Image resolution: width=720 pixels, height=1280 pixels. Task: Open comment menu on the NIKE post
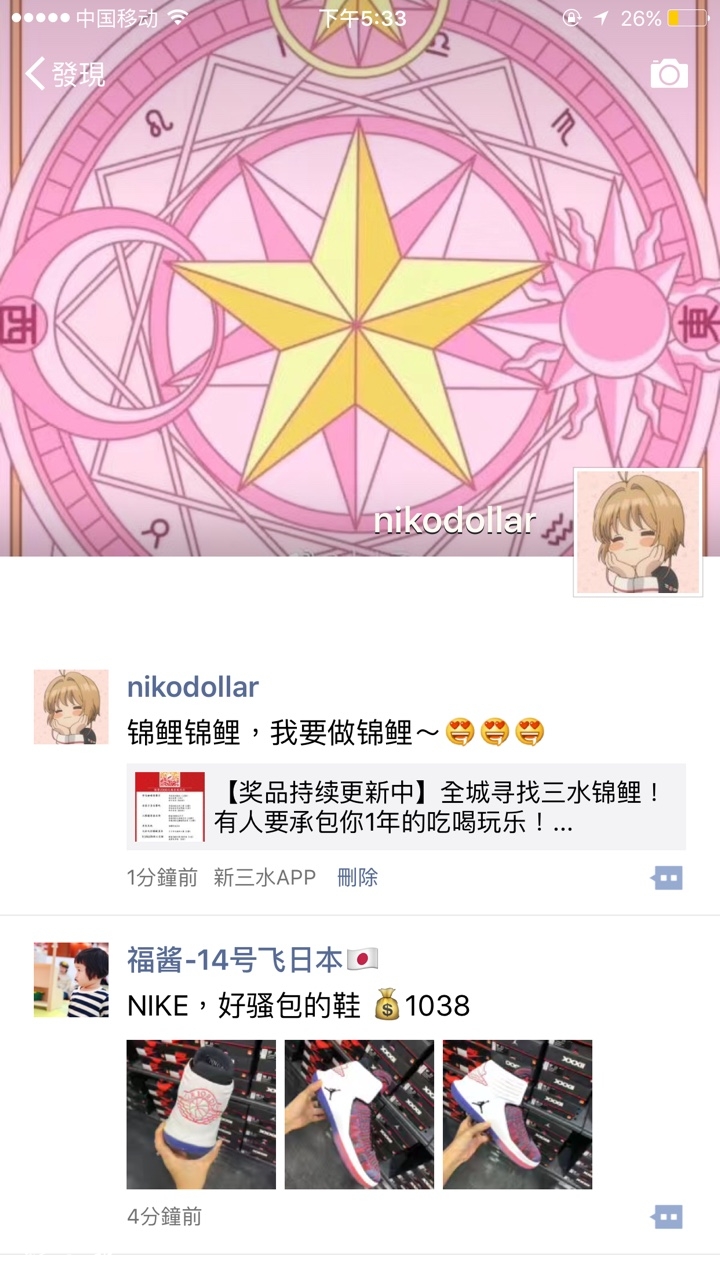tap(667, 1217)
